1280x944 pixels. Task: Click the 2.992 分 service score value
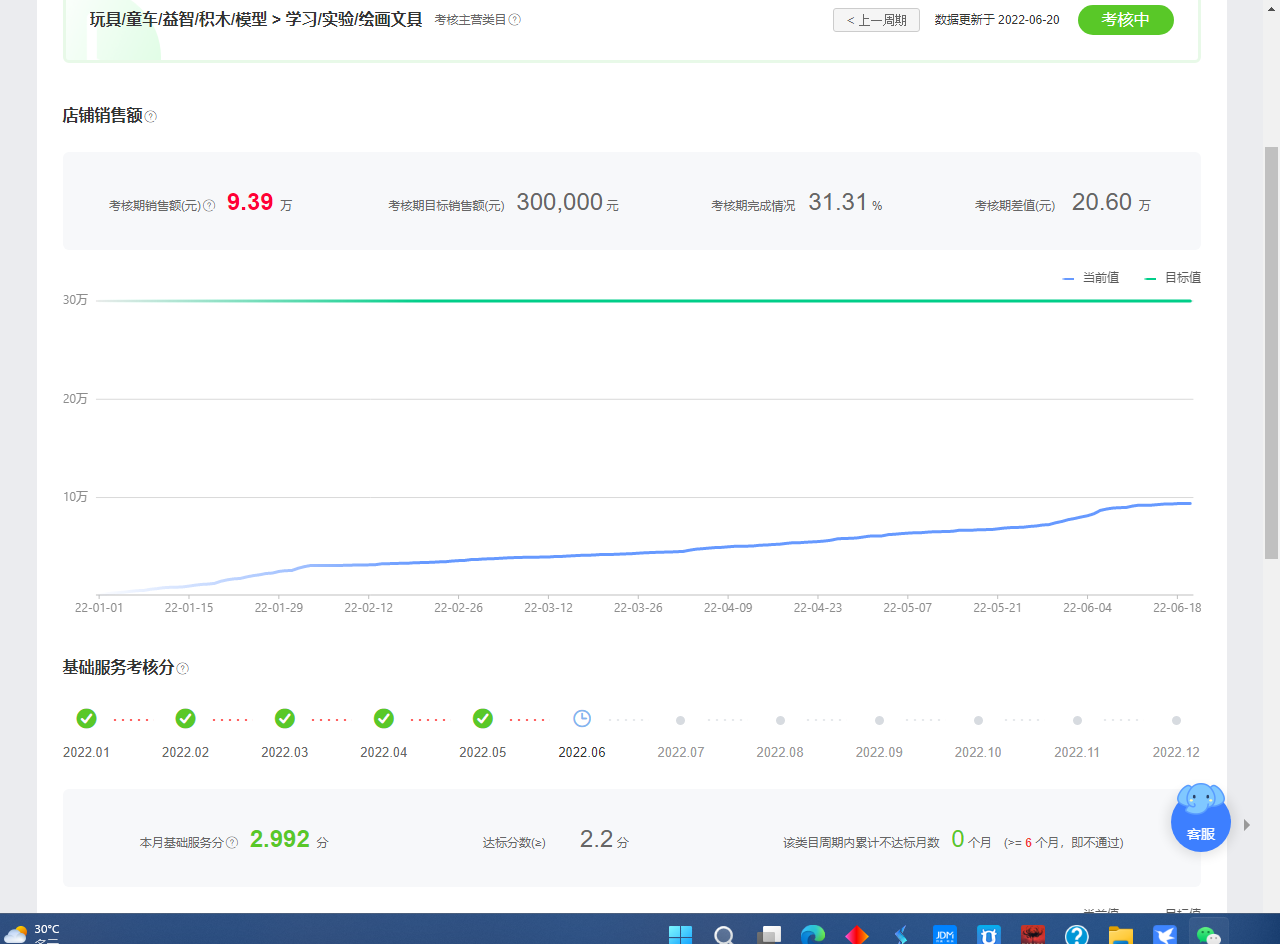289,840
